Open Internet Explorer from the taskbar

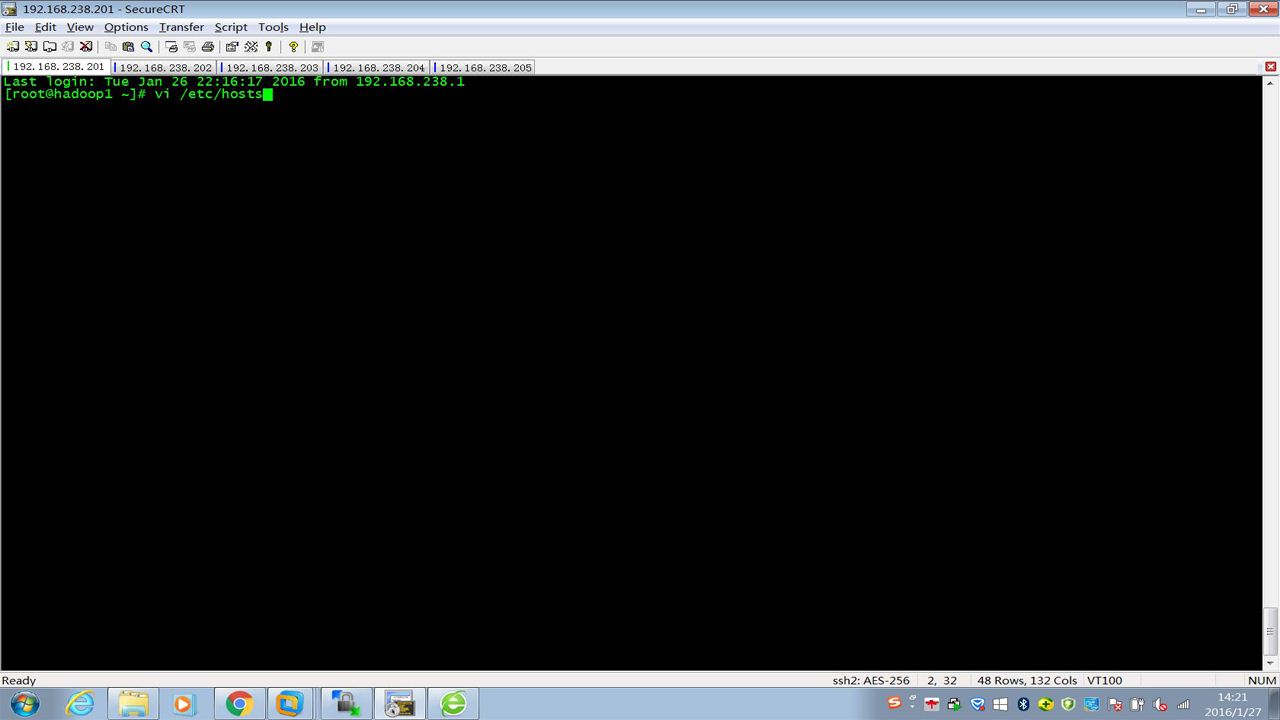[x=80, y=704]
